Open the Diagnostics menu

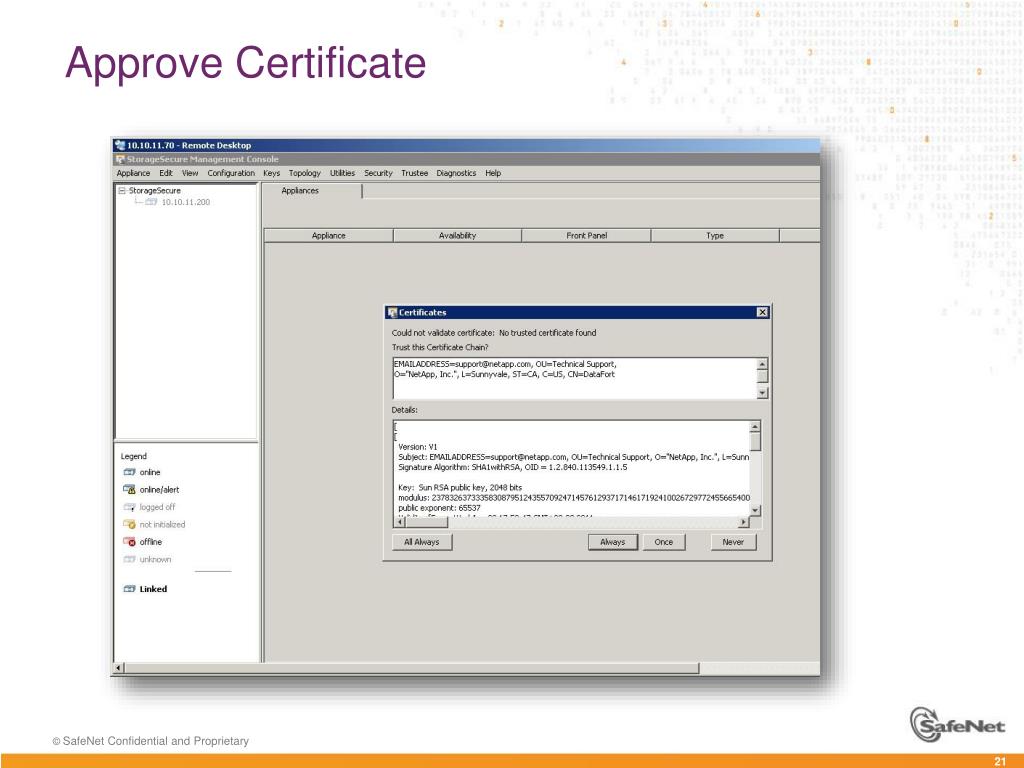[456, 173]
